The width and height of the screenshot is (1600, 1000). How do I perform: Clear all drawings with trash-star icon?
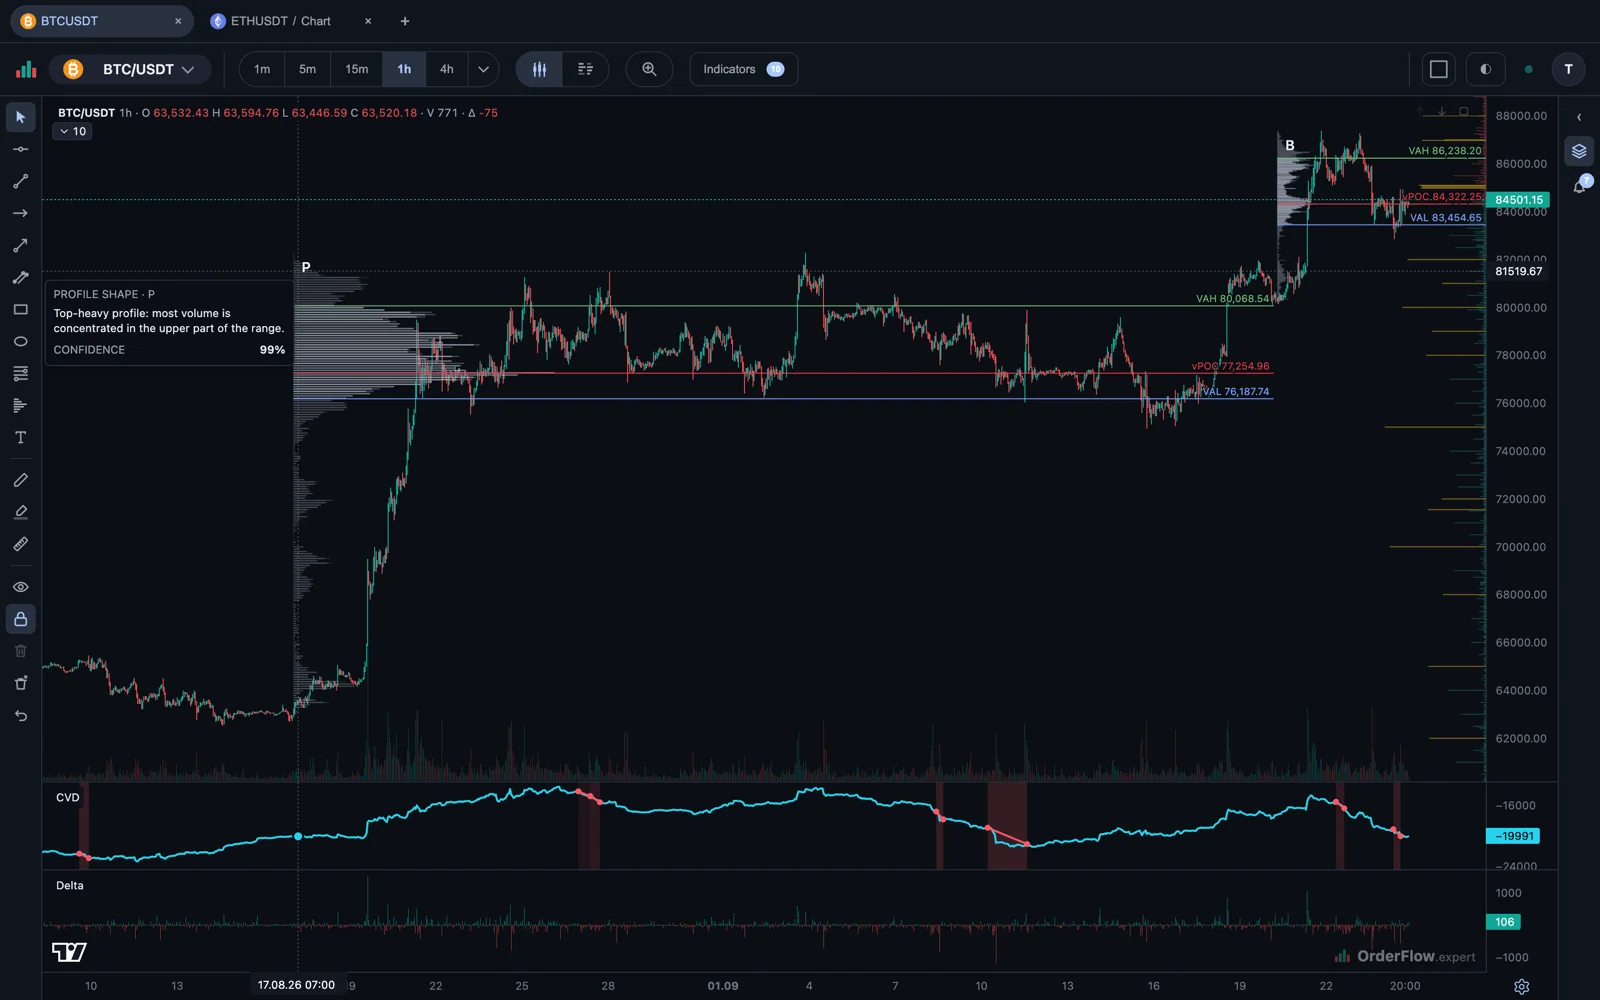coord(20,683)
